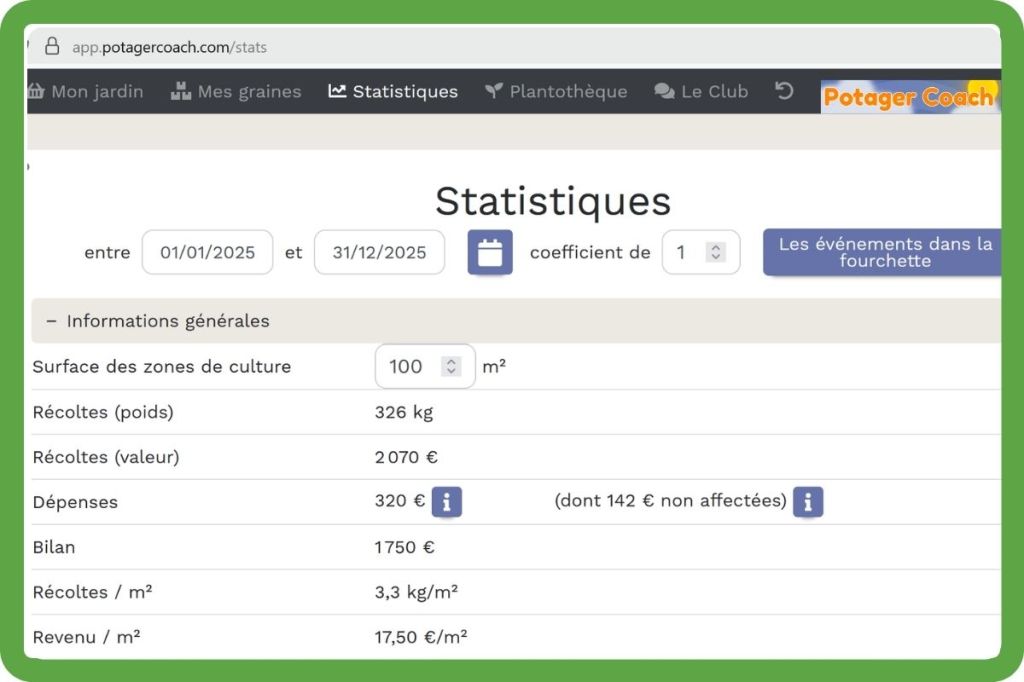This screenshot has width=1024, height=682.
Task: Click the Revenu / m² label
Action: pos(86,638)
